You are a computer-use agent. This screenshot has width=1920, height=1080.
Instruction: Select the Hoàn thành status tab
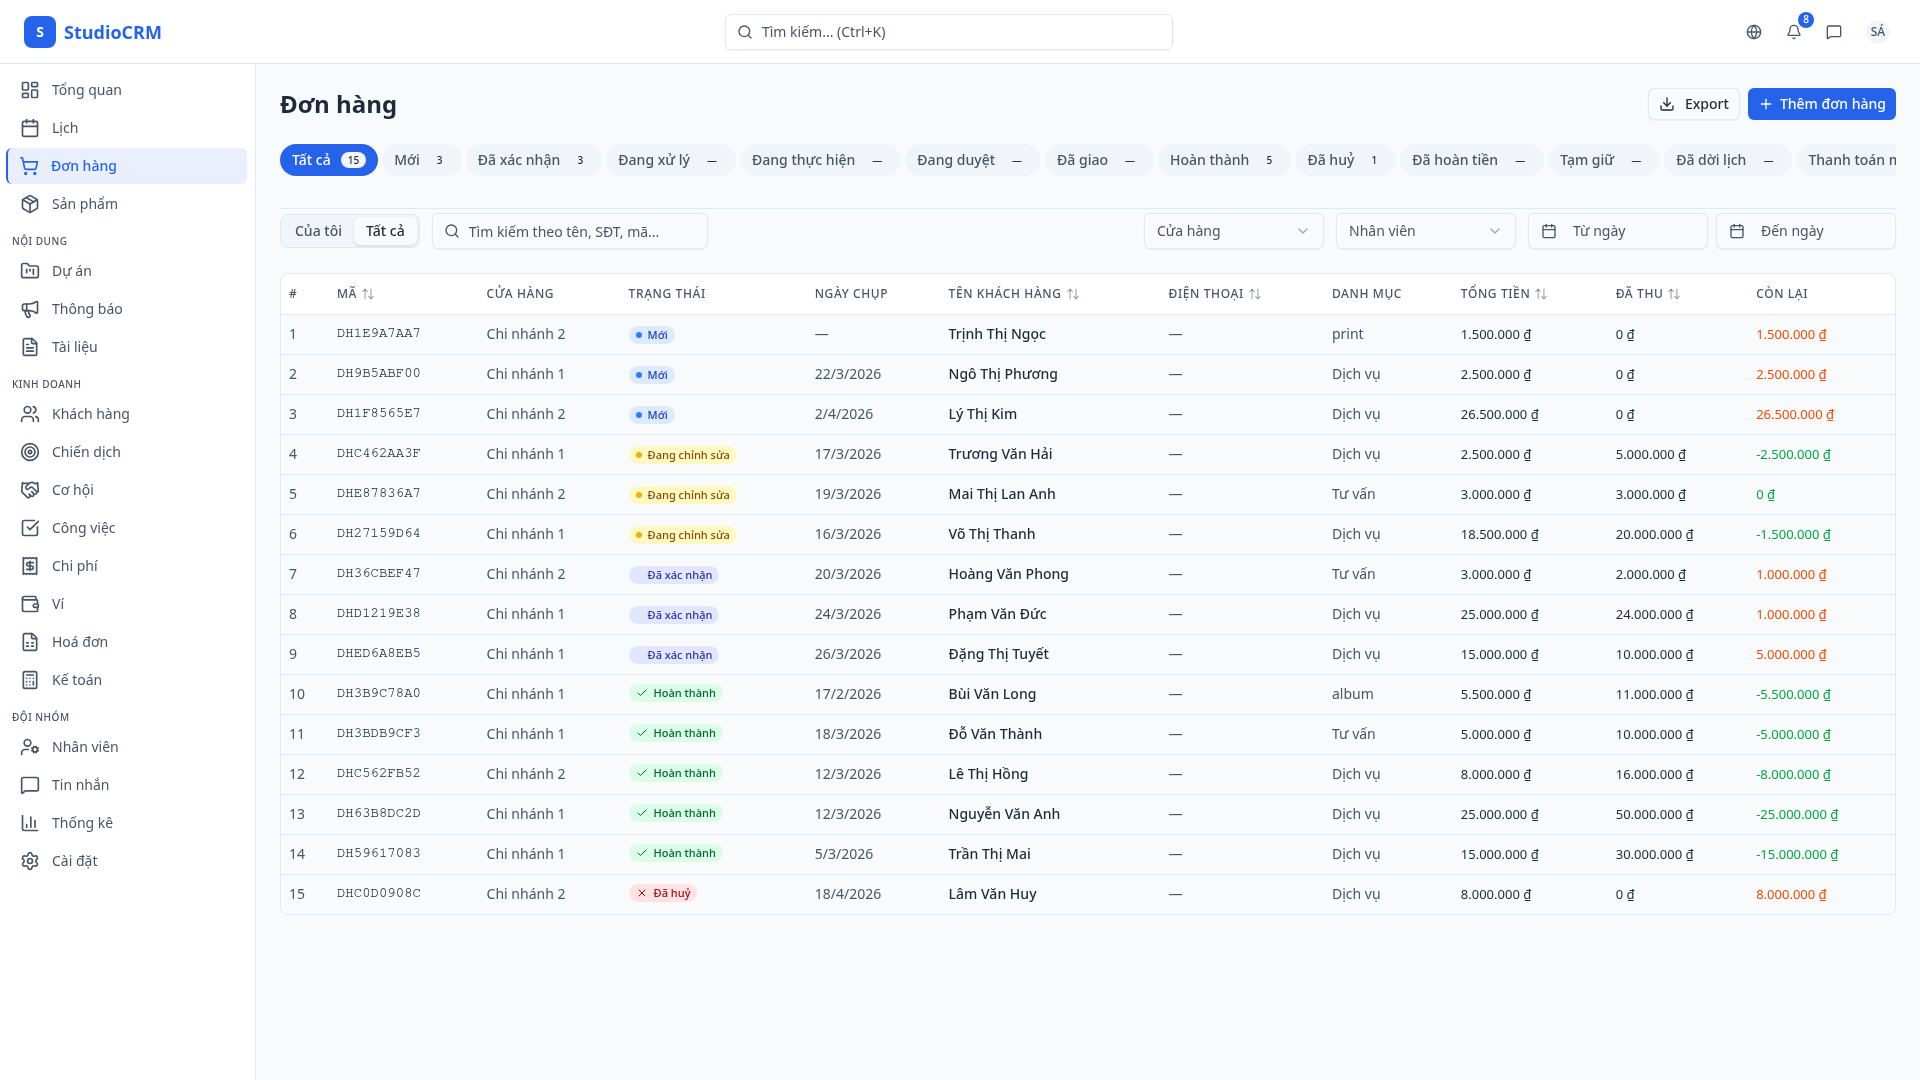(x=1220, y=160)
